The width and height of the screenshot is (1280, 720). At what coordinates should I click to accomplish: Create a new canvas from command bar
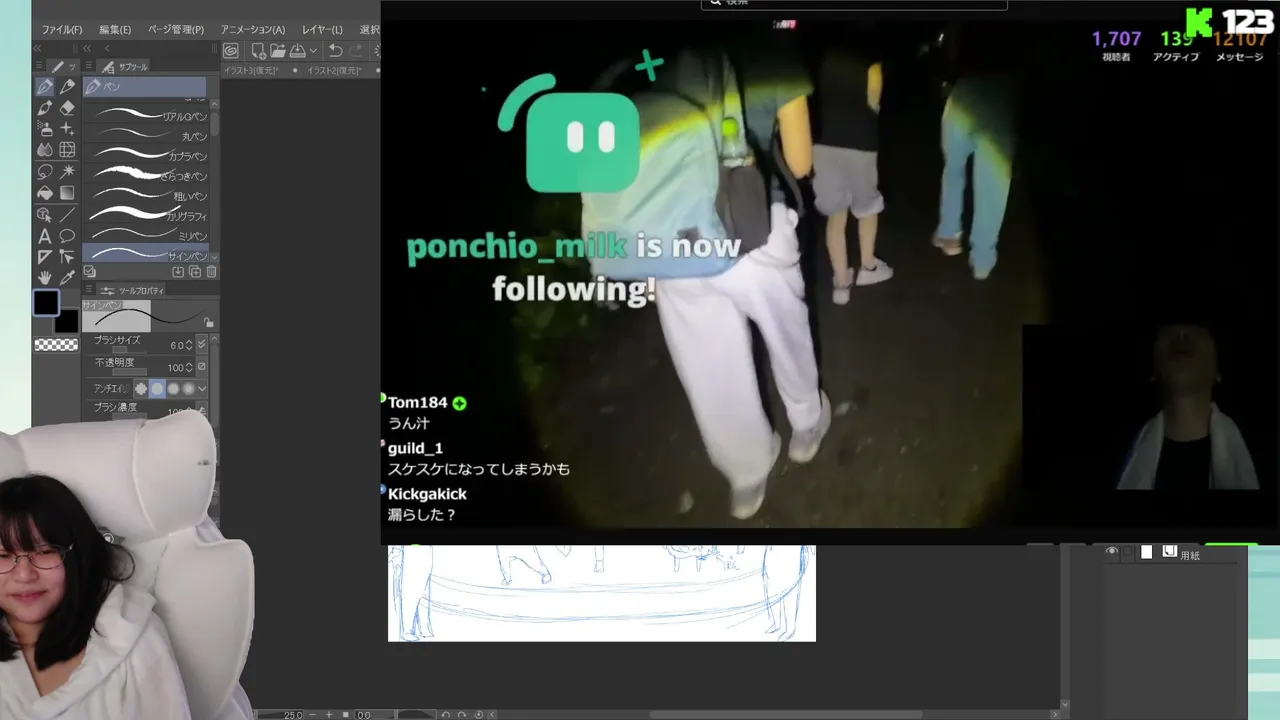point(259,51)
